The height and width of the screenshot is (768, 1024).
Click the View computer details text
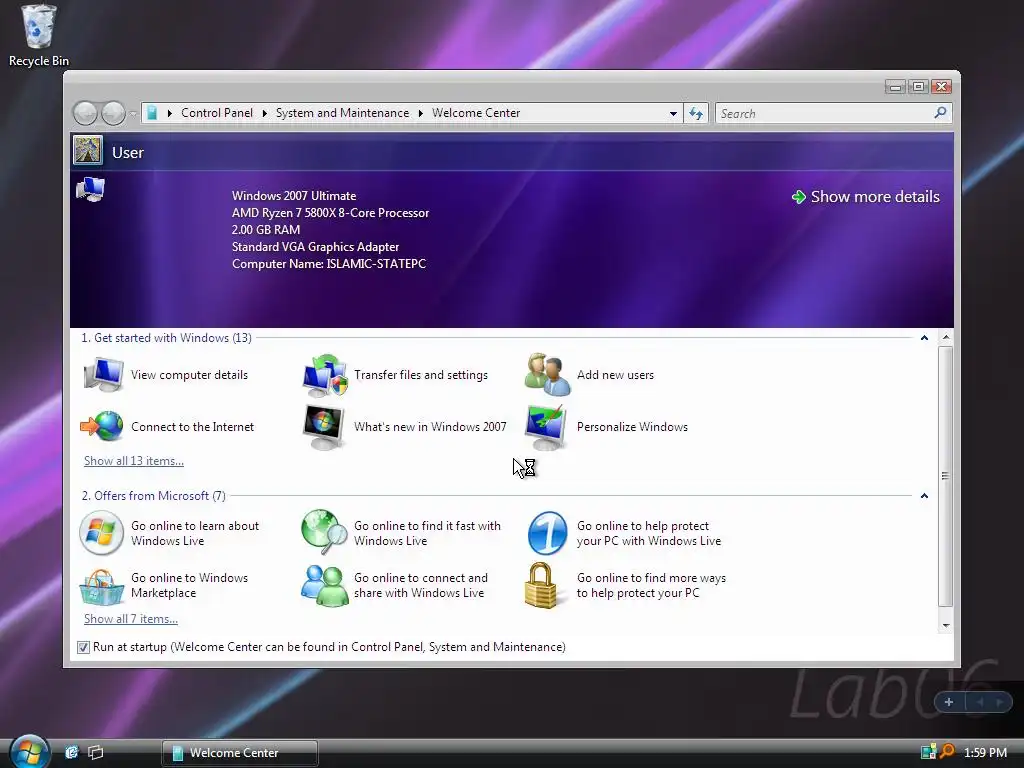(x=189, y=375)
